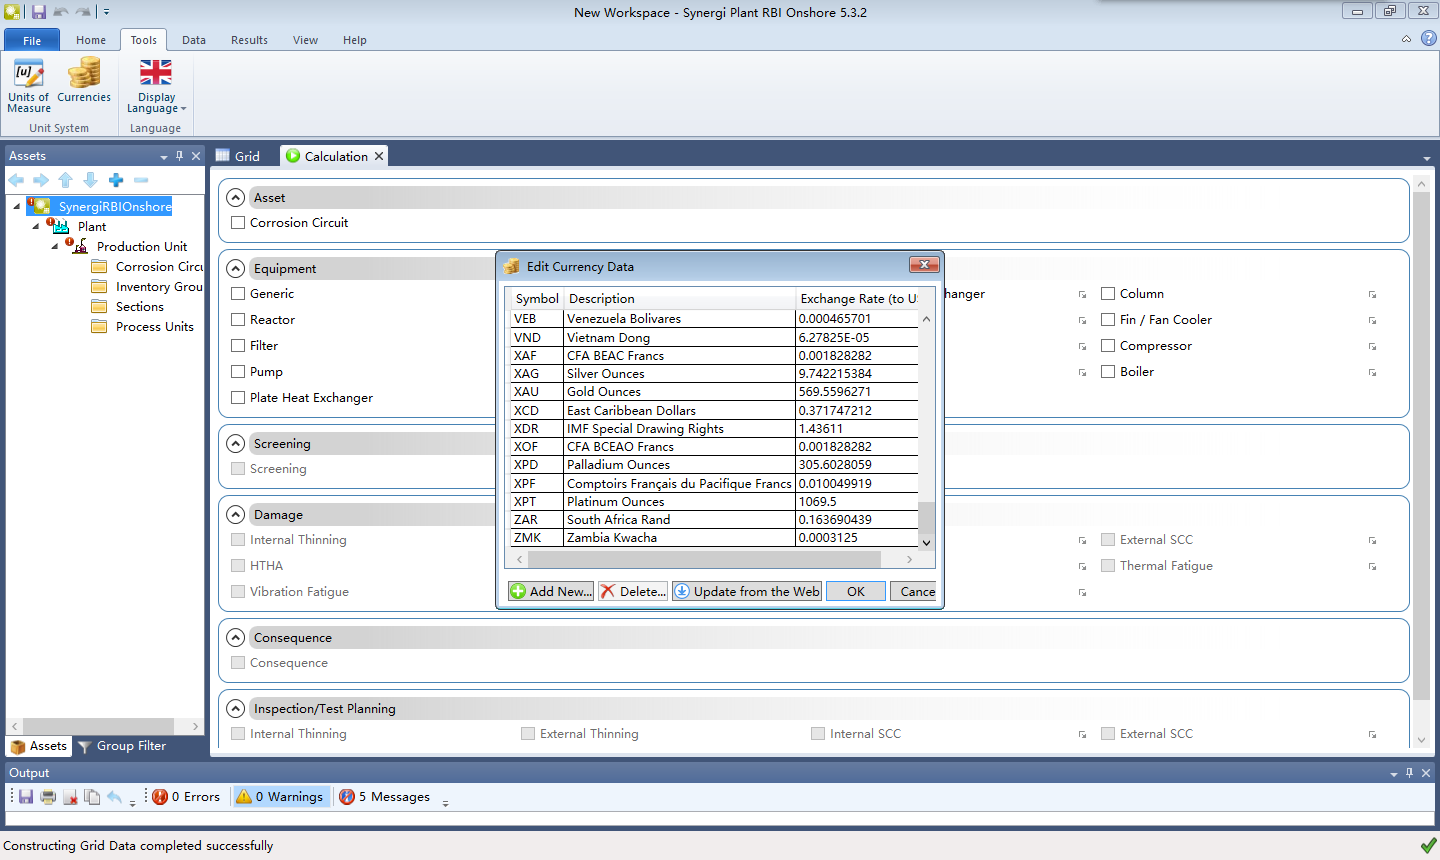Click currency list vertical scrollbar thumb

926,518
